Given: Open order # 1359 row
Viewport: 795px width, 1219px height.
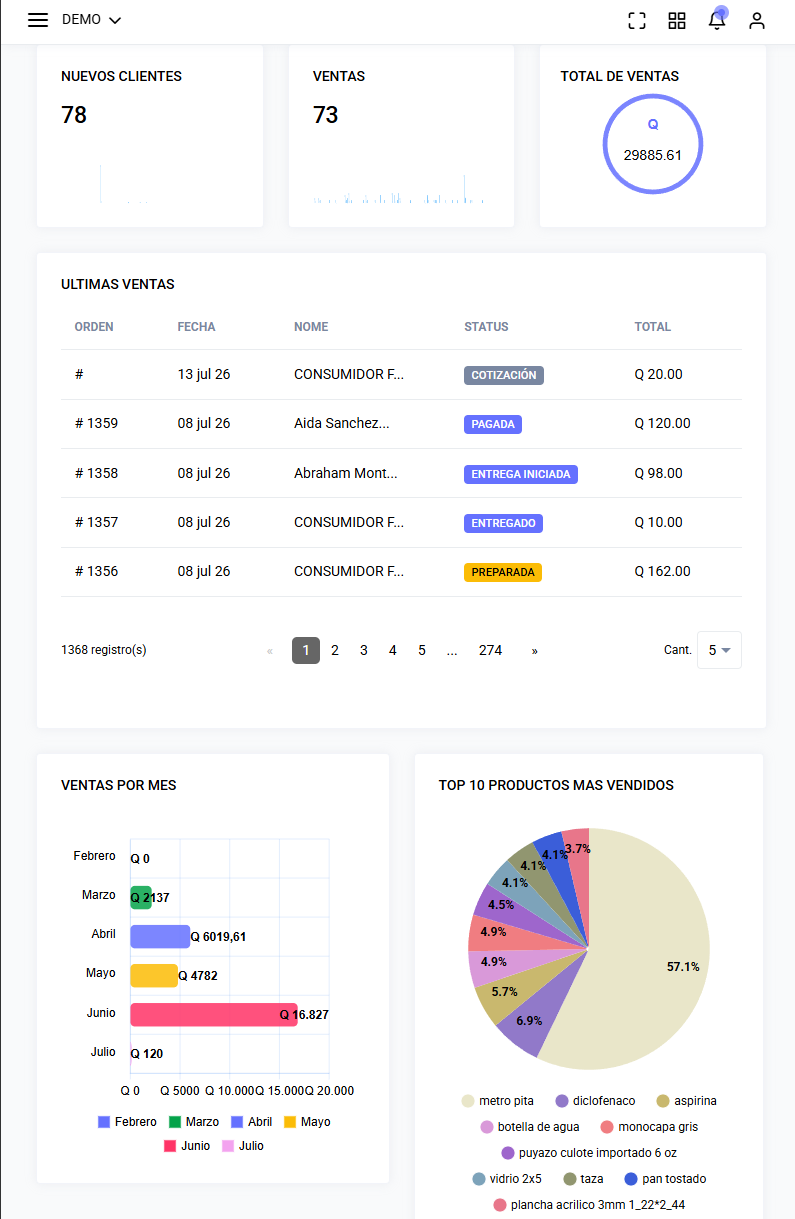Looking at the screenshot, I should click(x=401, y=424).
